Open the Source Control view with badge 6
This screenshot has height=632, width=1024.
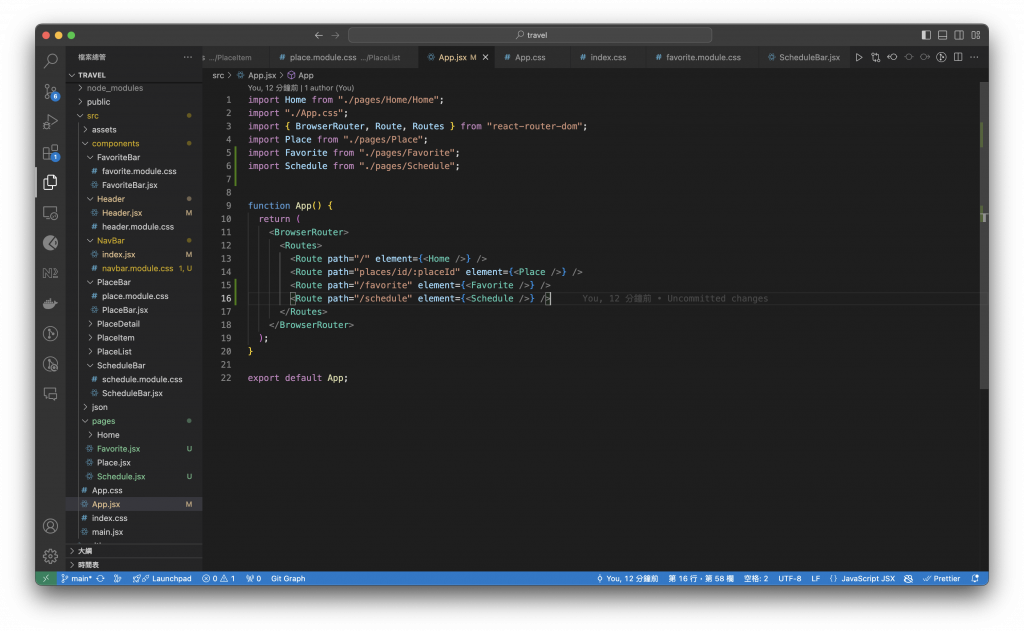click(50, 91)
